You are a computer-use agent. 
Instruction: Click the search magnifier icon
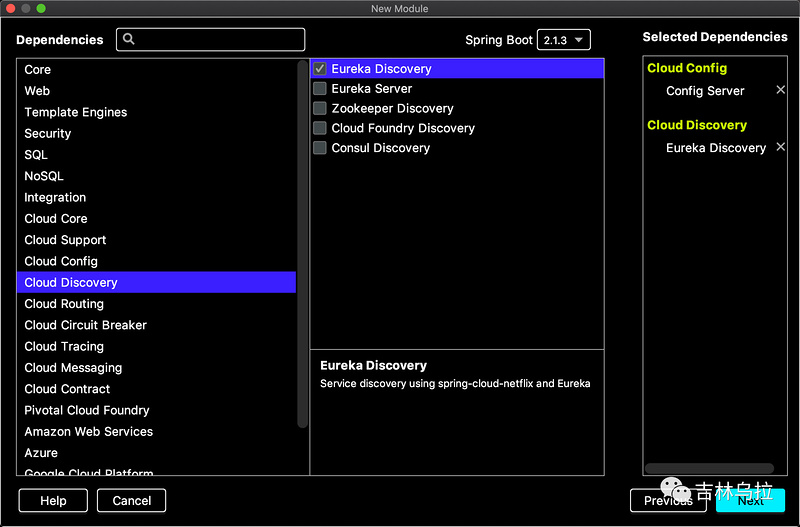coord(129,39)
